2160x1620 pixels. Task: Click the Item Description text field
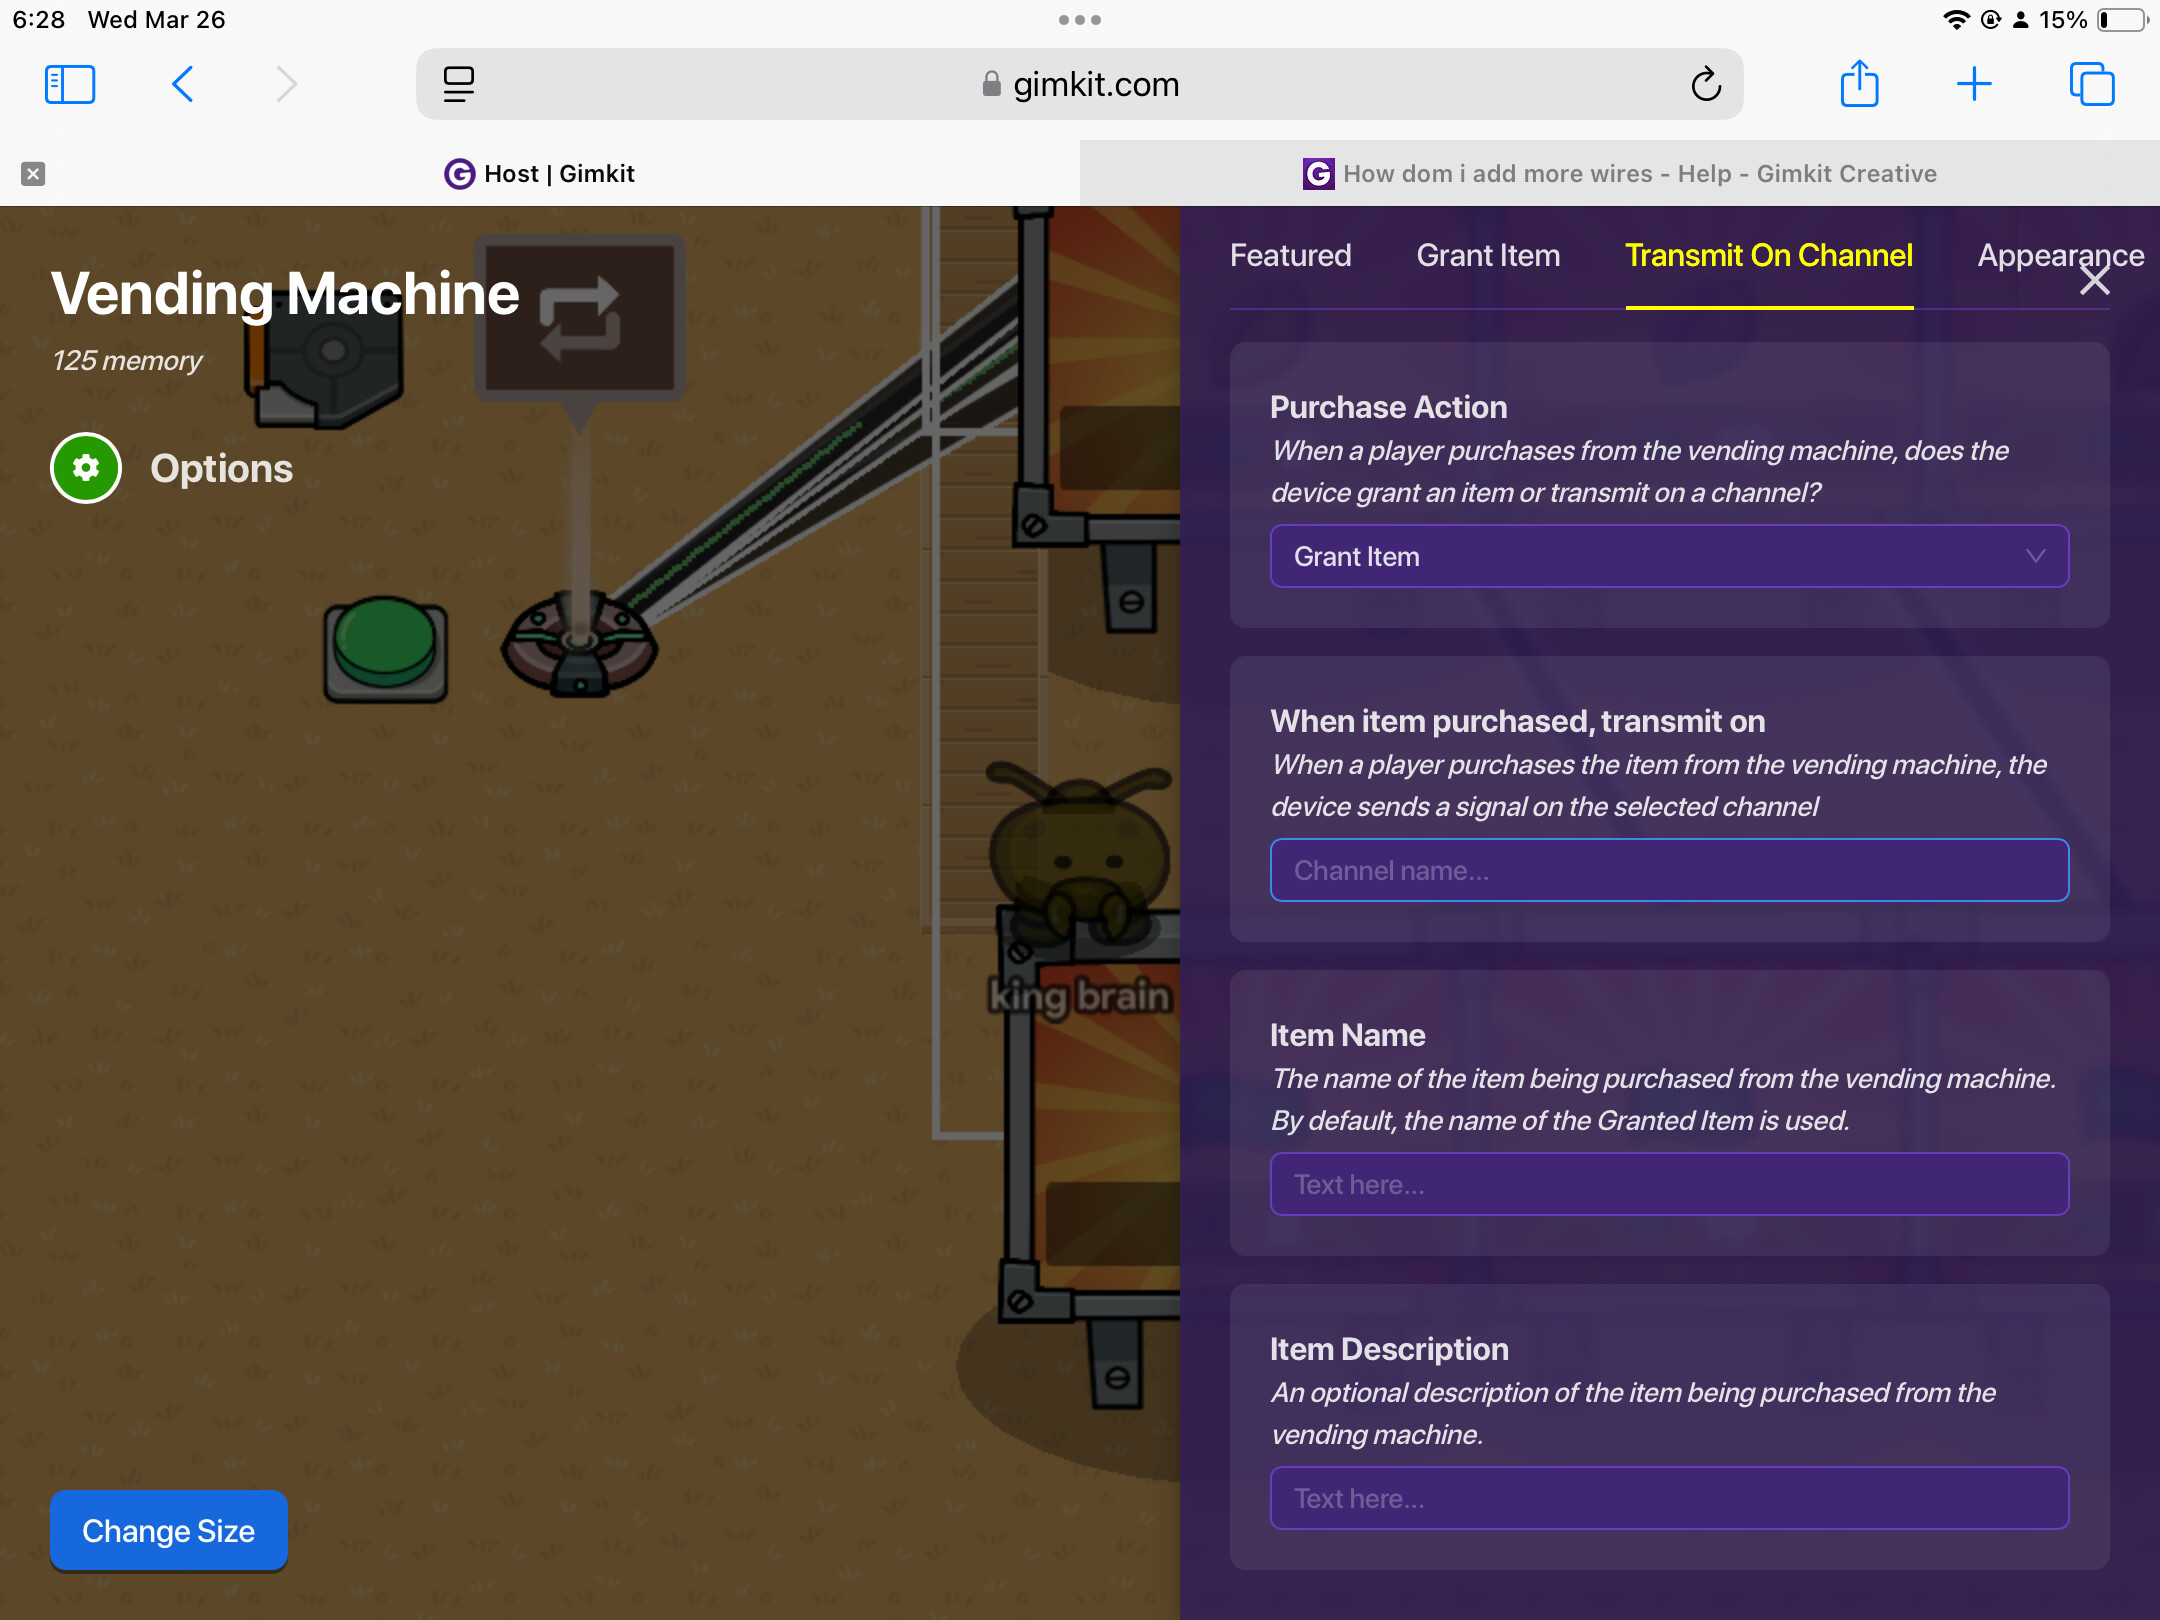click(x=1668, y=1498)
